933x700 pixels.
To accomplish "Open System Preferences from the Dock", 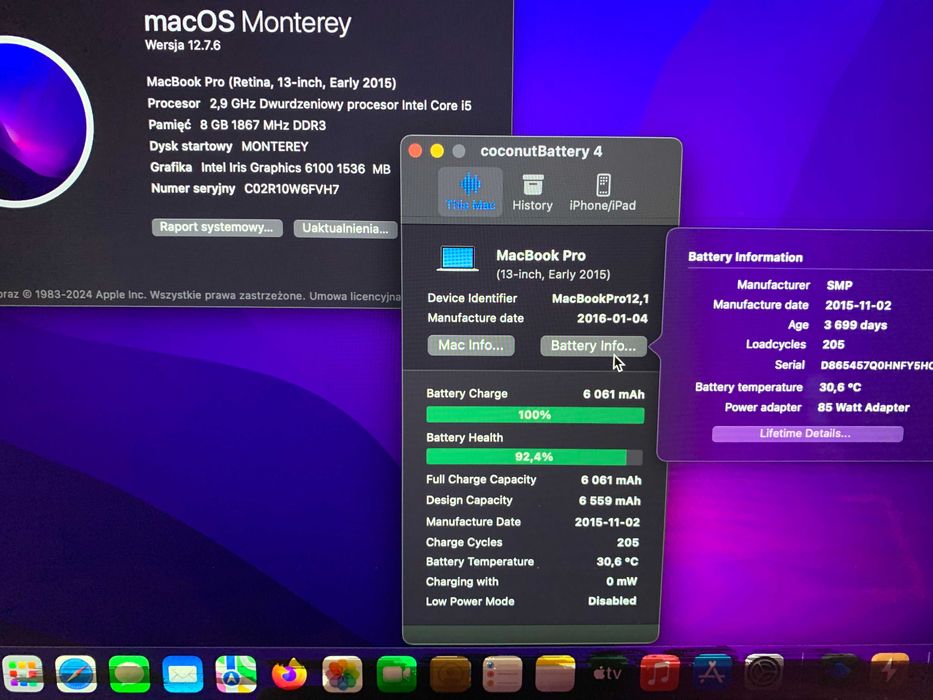I will point(764,673).
